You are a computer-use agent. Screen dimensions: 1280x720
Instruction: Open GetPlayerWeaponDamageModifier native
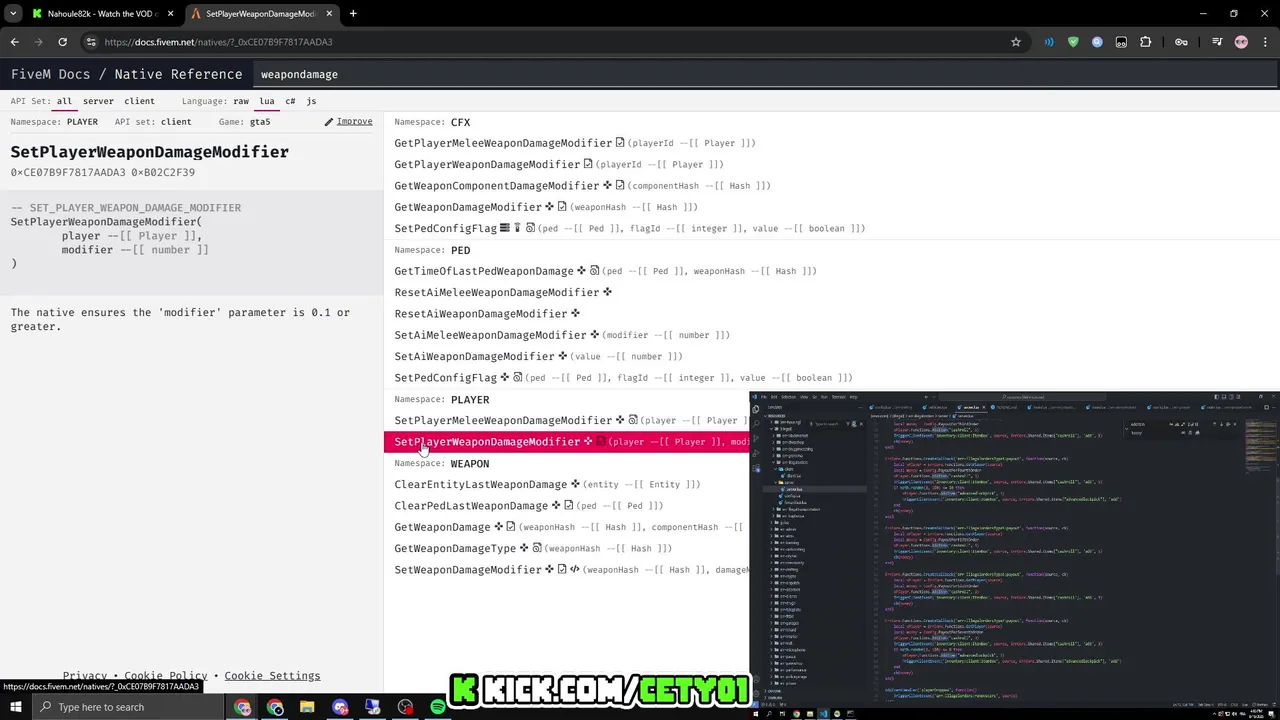(487, 164)
